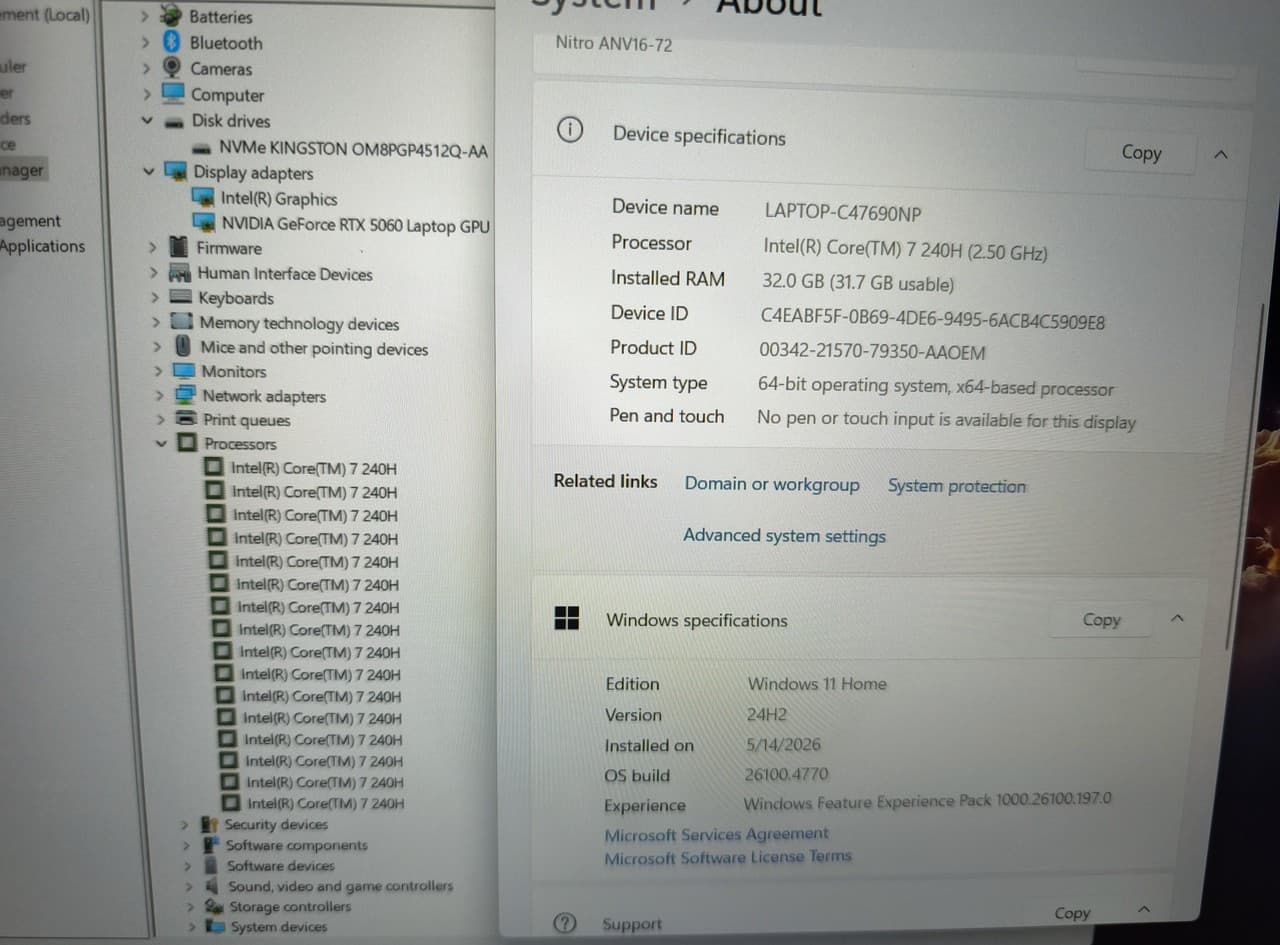Click the NVIDIA GeForce RTX 5060 icon
This screenshot has width=1280, height=945.
click(205, 224)
